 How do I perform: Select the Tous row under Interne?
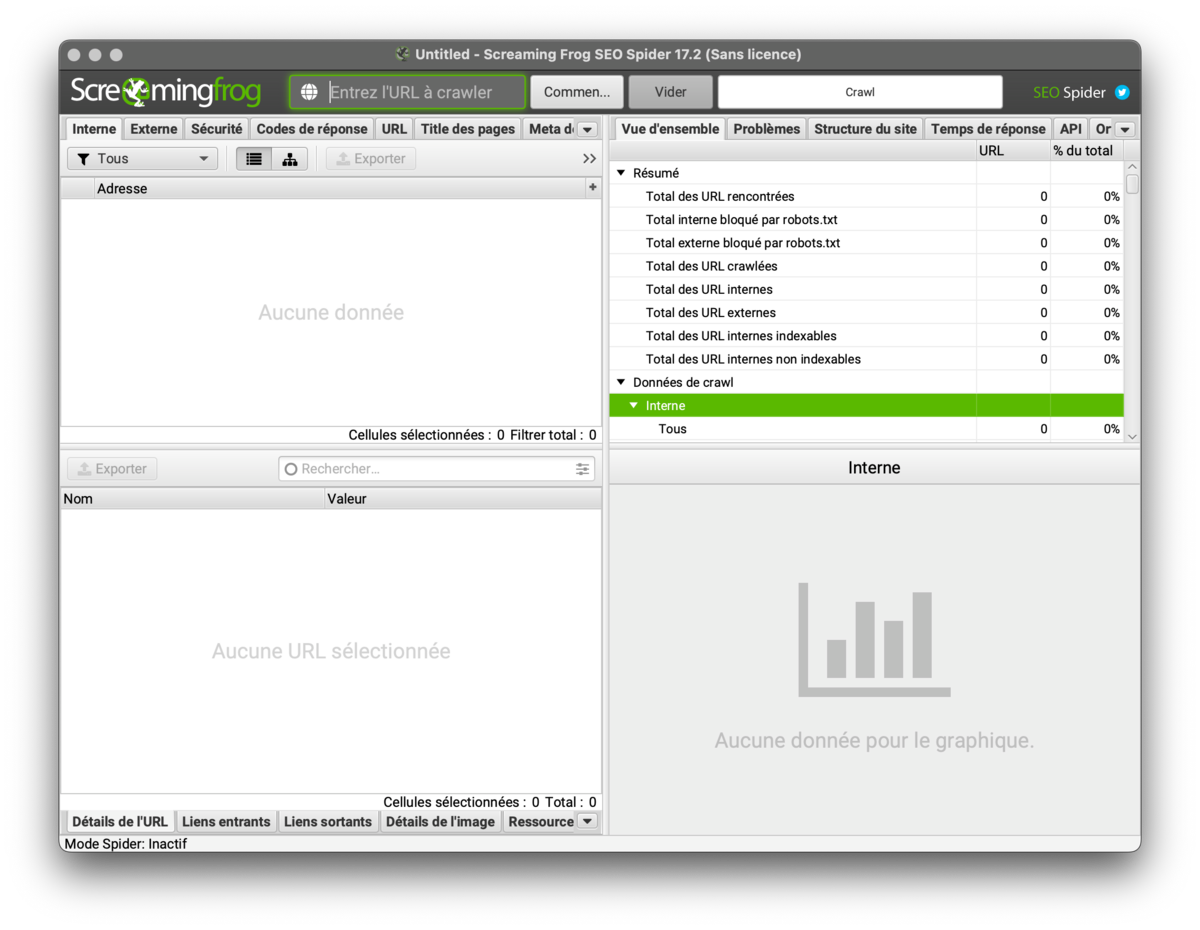866,429
